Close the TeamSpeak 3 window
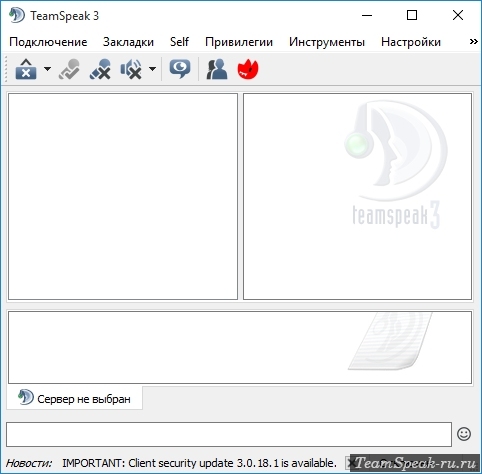This screenshot has width=482, height=474. 458,15
